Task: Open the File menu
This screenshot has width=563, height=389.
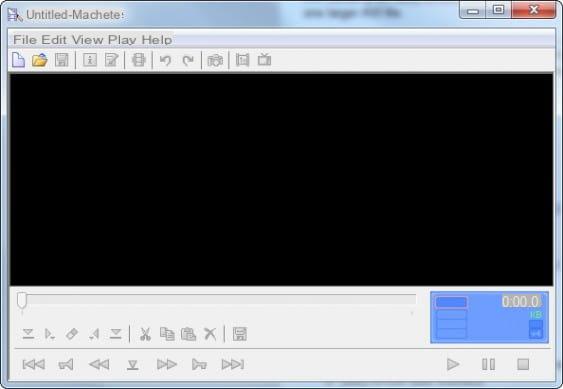Action: click(x=25, y=40)
